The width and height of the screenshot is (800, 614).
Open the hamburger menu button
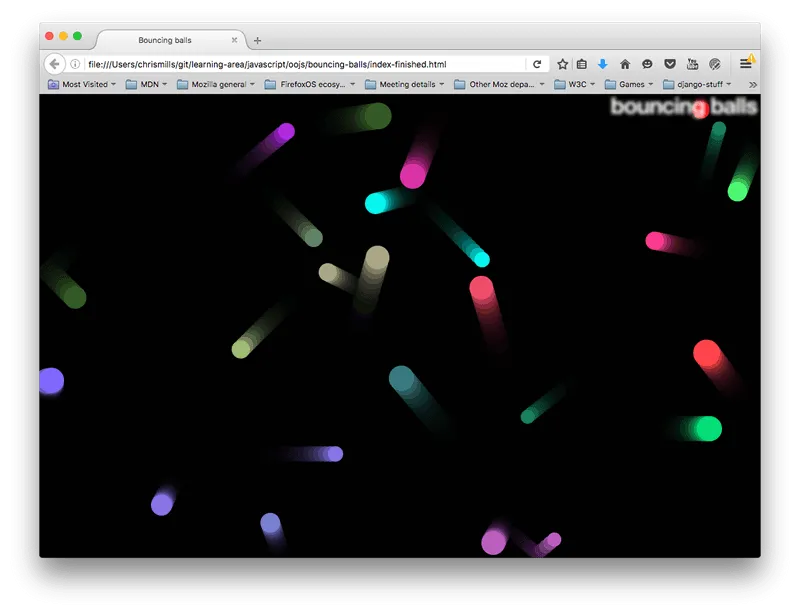[x=745, y=64]
